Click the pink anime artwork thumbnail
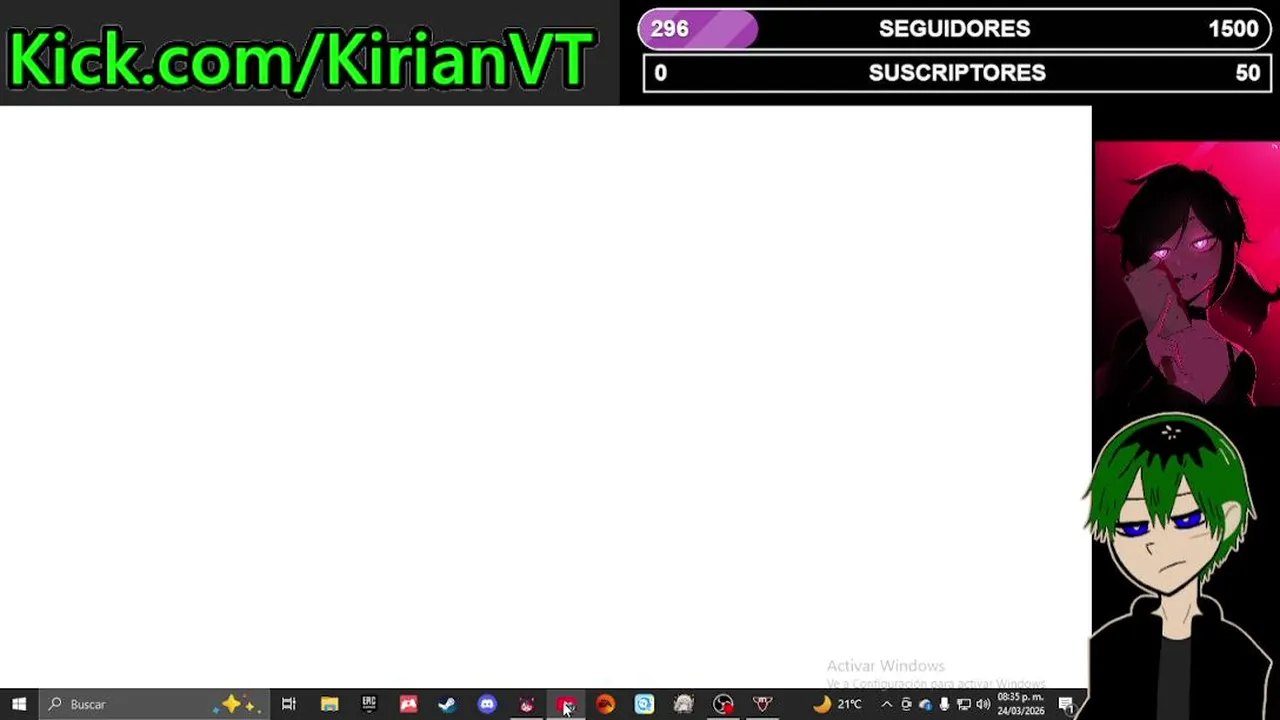Viewport: 1280px width, 720px height. 1186,273
